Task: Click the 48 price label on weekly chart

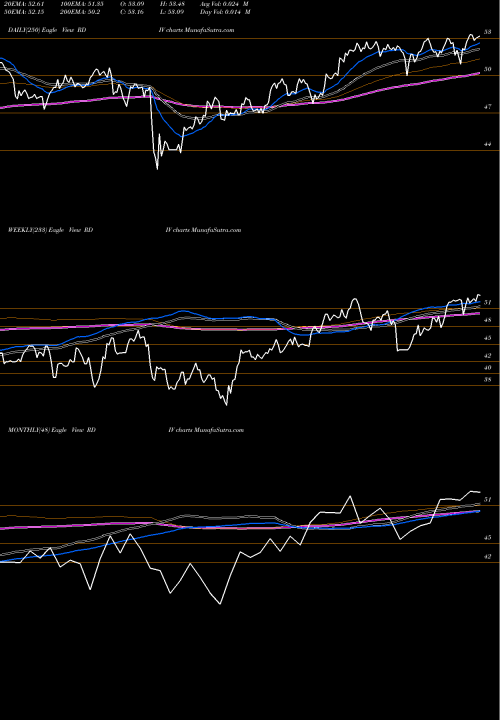Action: point(488,320)
